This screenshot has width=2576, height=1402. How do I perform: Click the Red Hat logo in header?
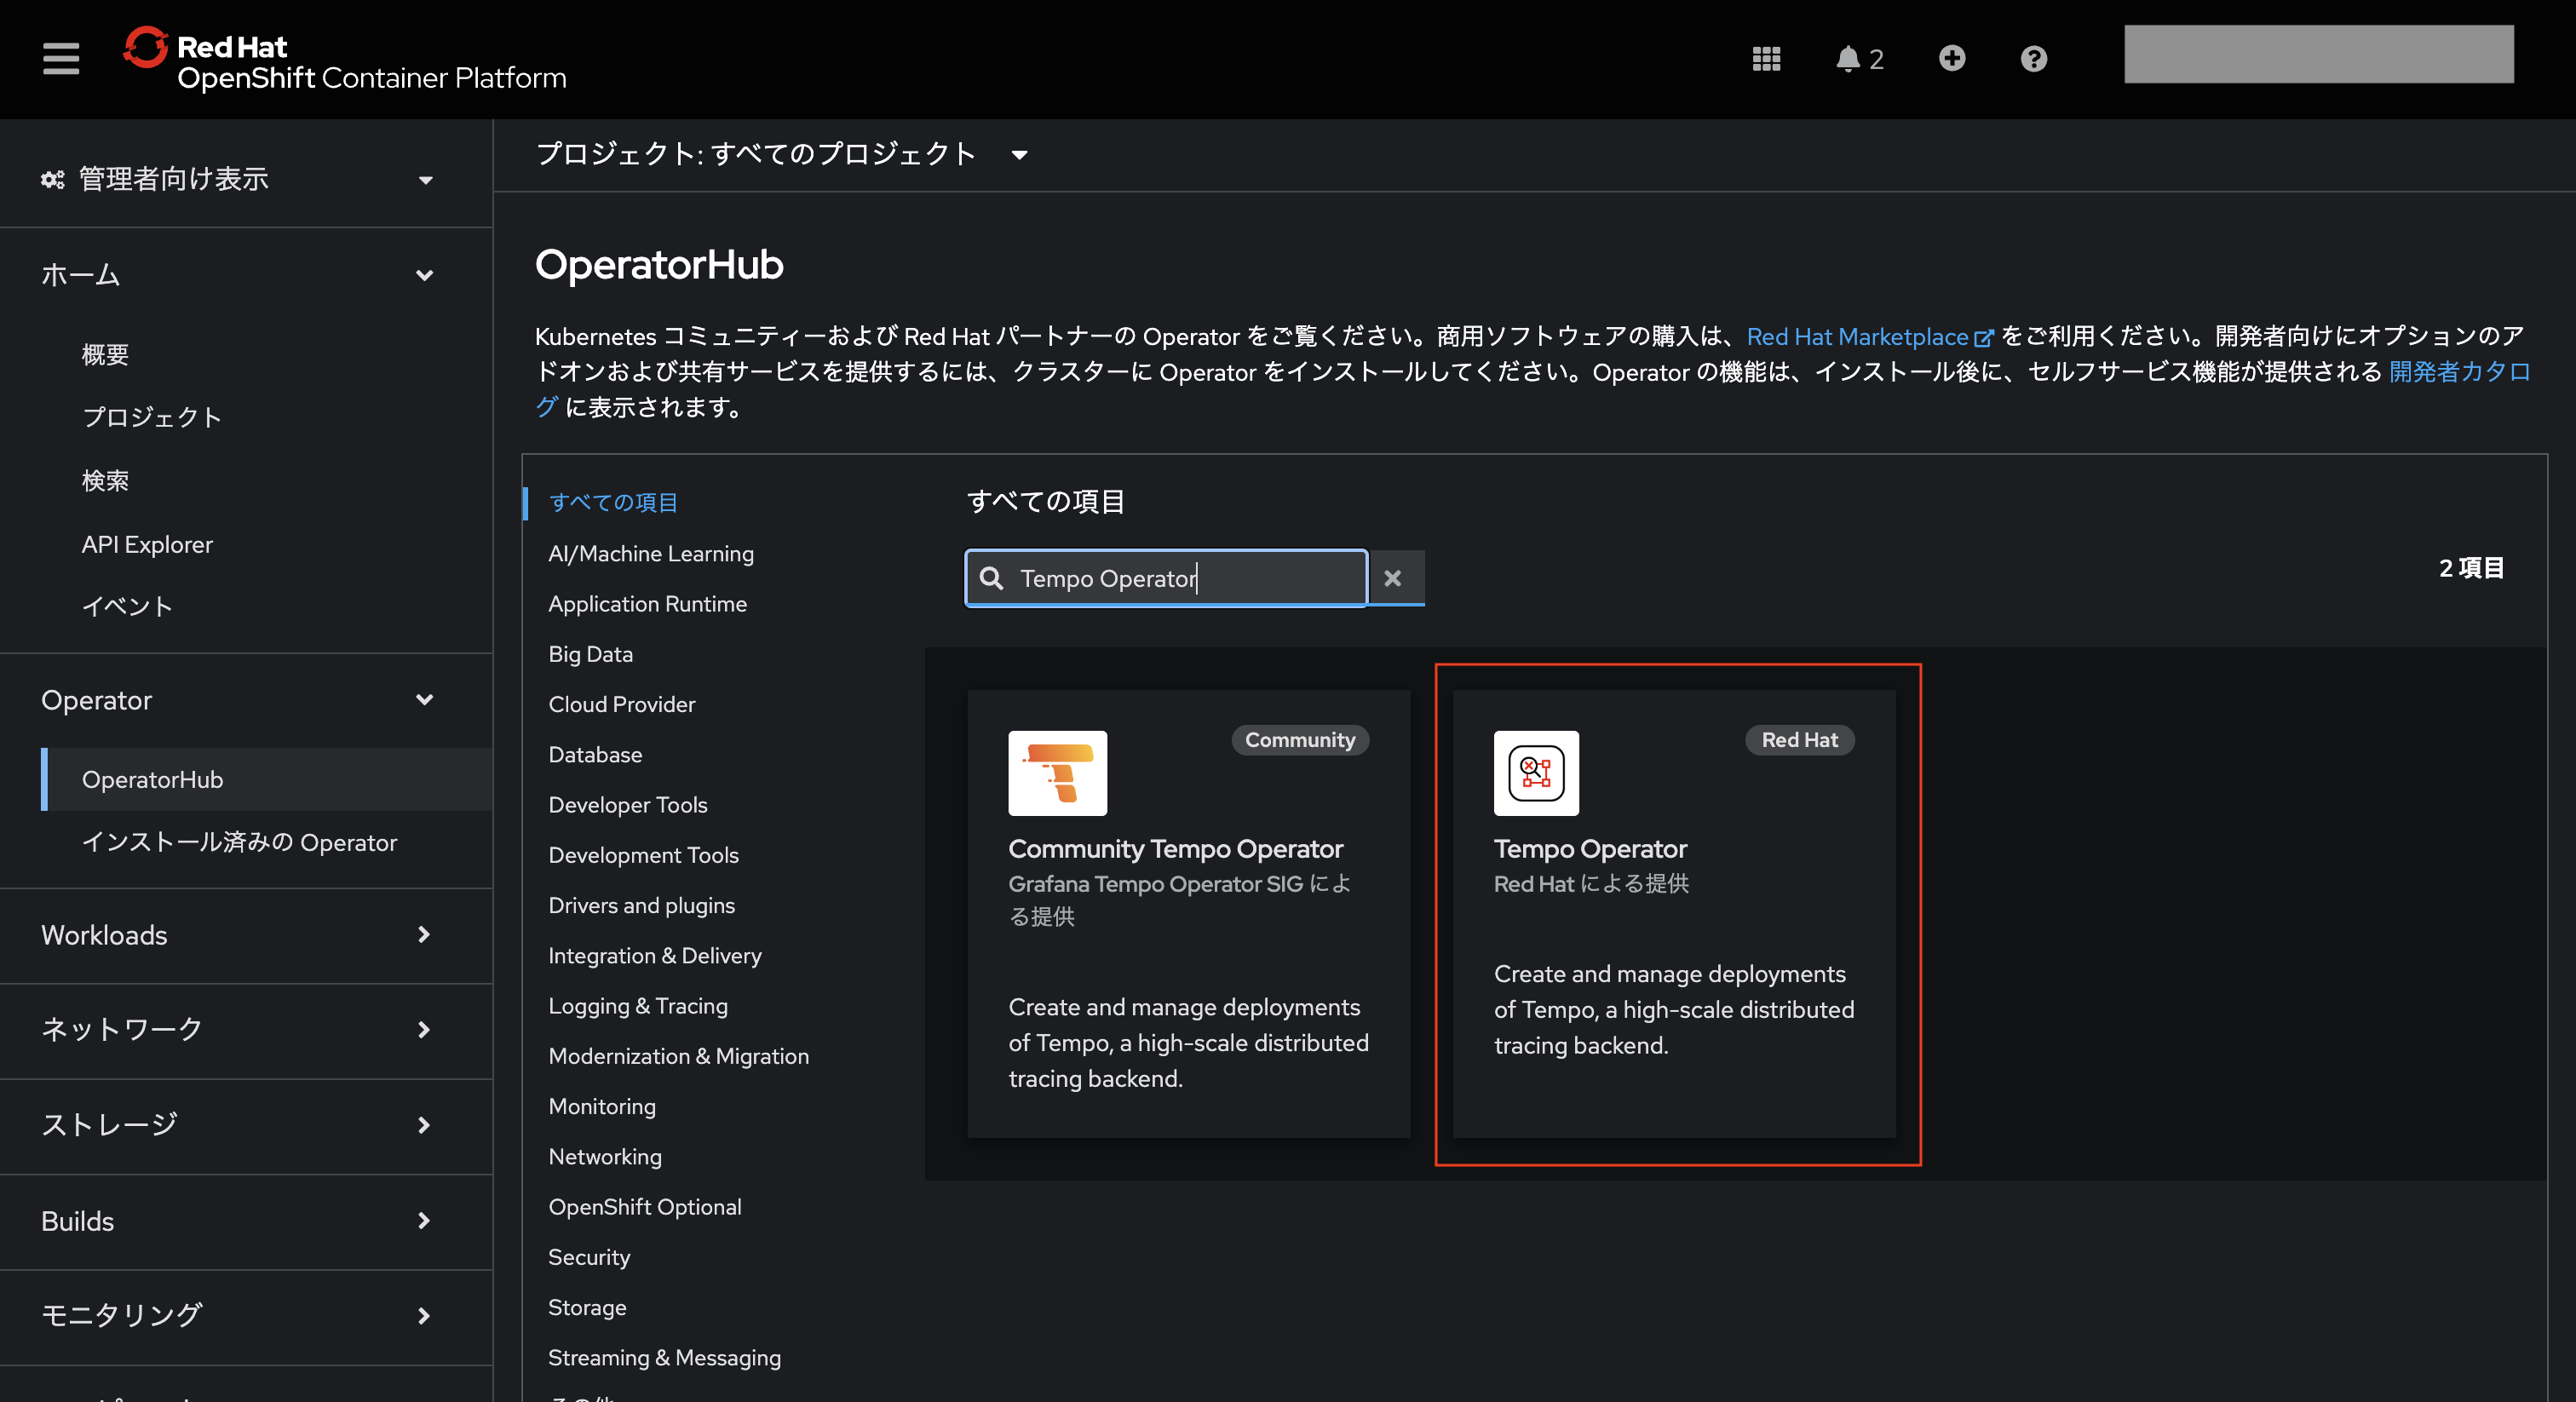click(146, 48)
